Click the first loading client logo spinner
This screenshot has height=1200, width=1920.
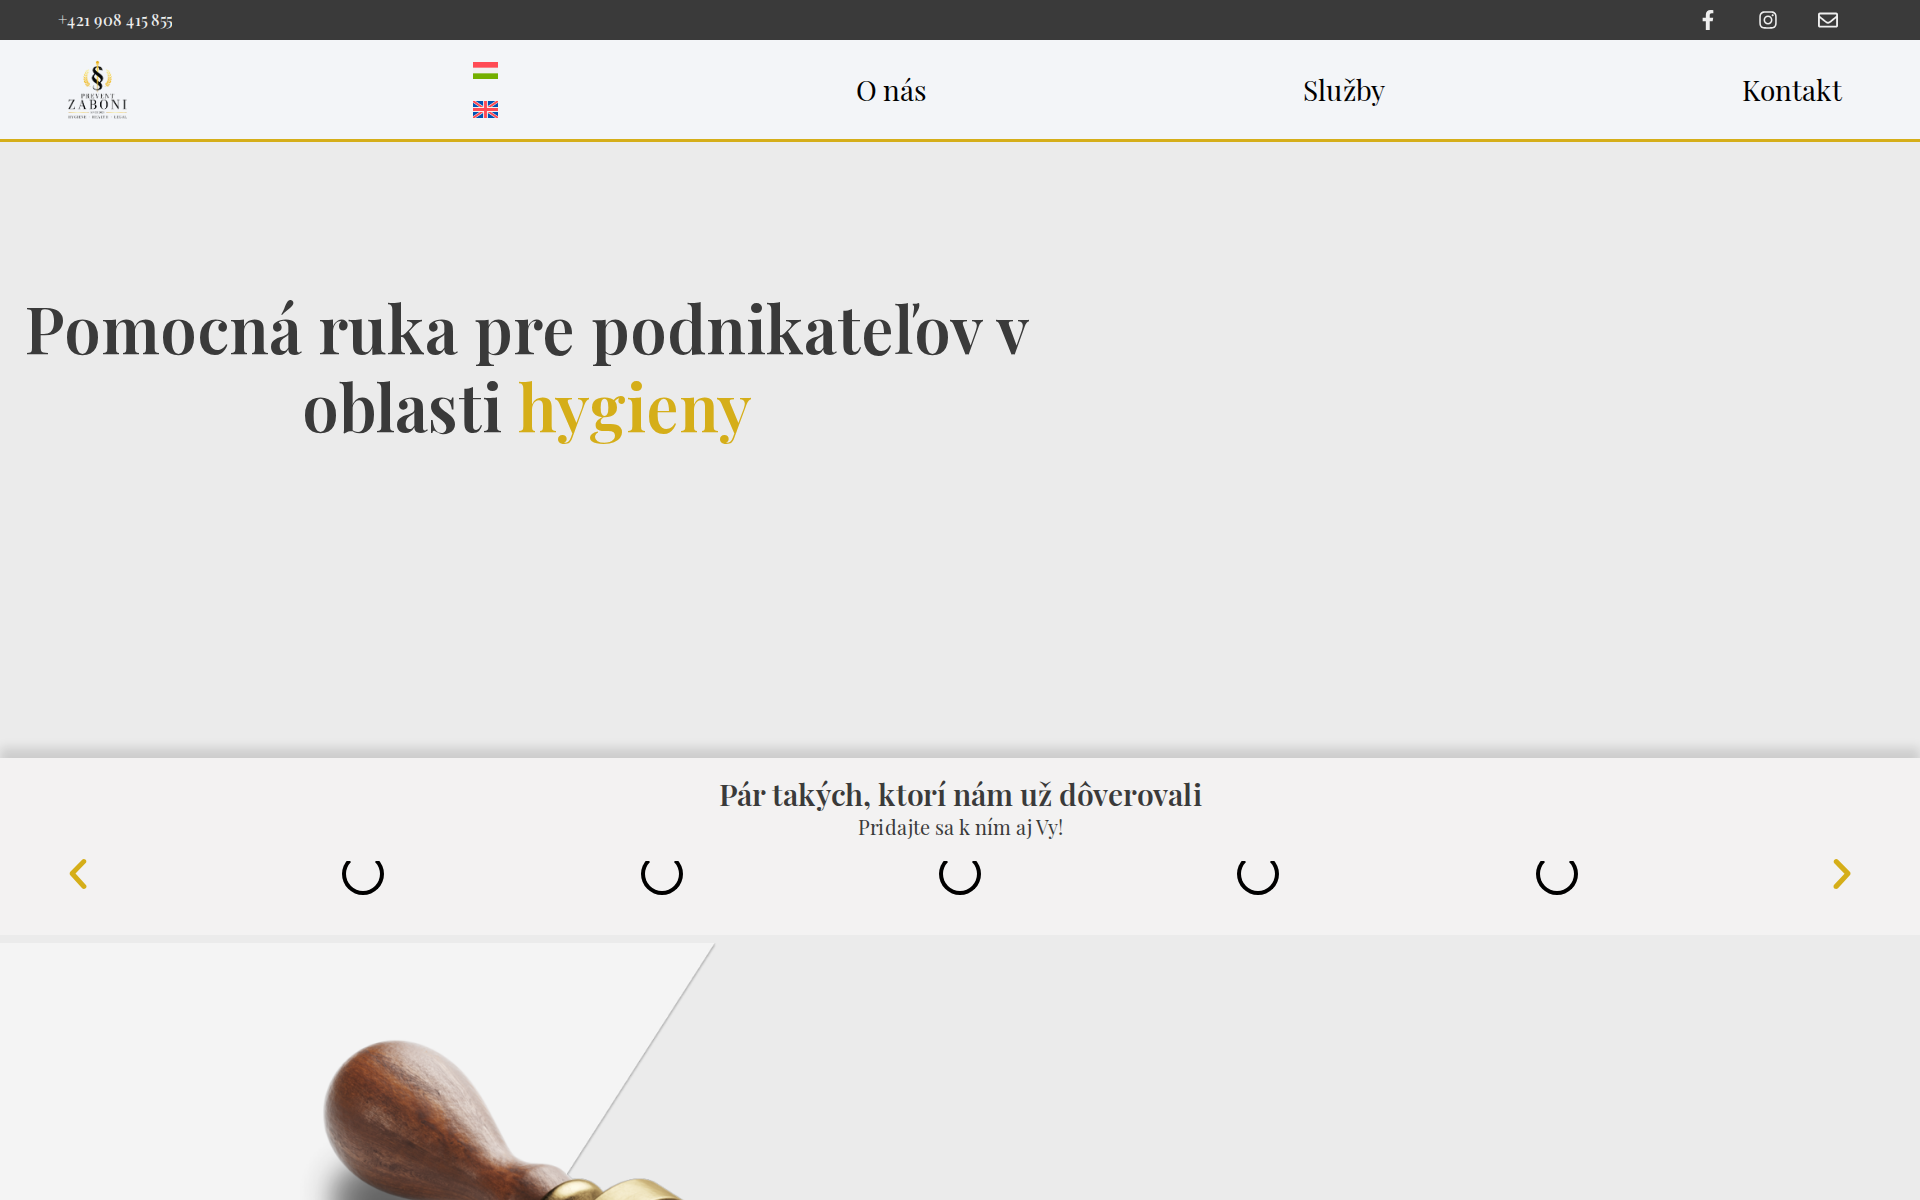362,874
